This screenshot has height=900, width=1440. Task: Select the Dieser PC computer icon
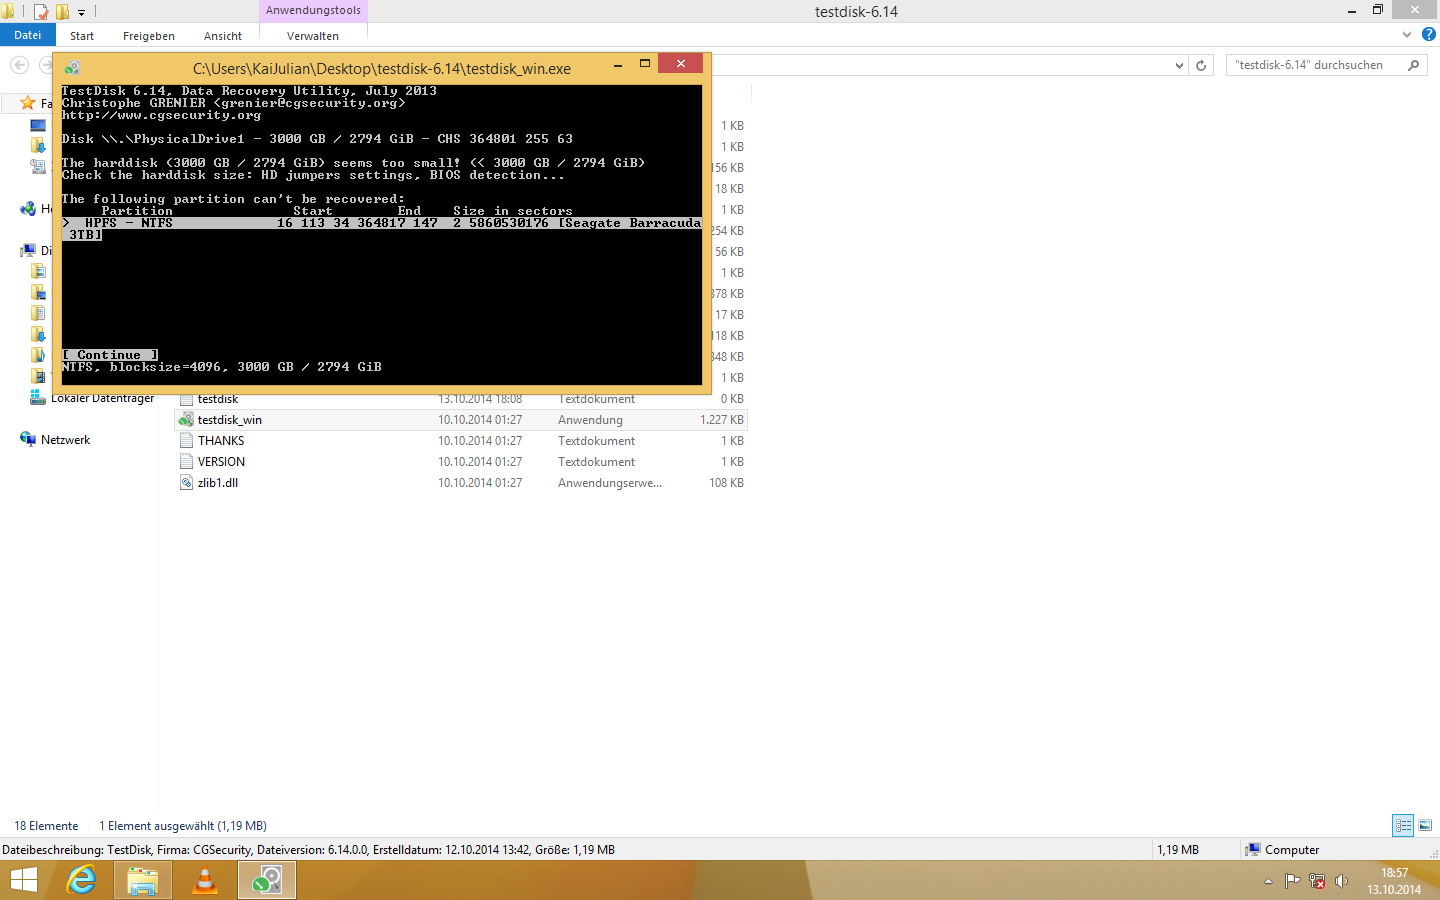tap(28, 250)
